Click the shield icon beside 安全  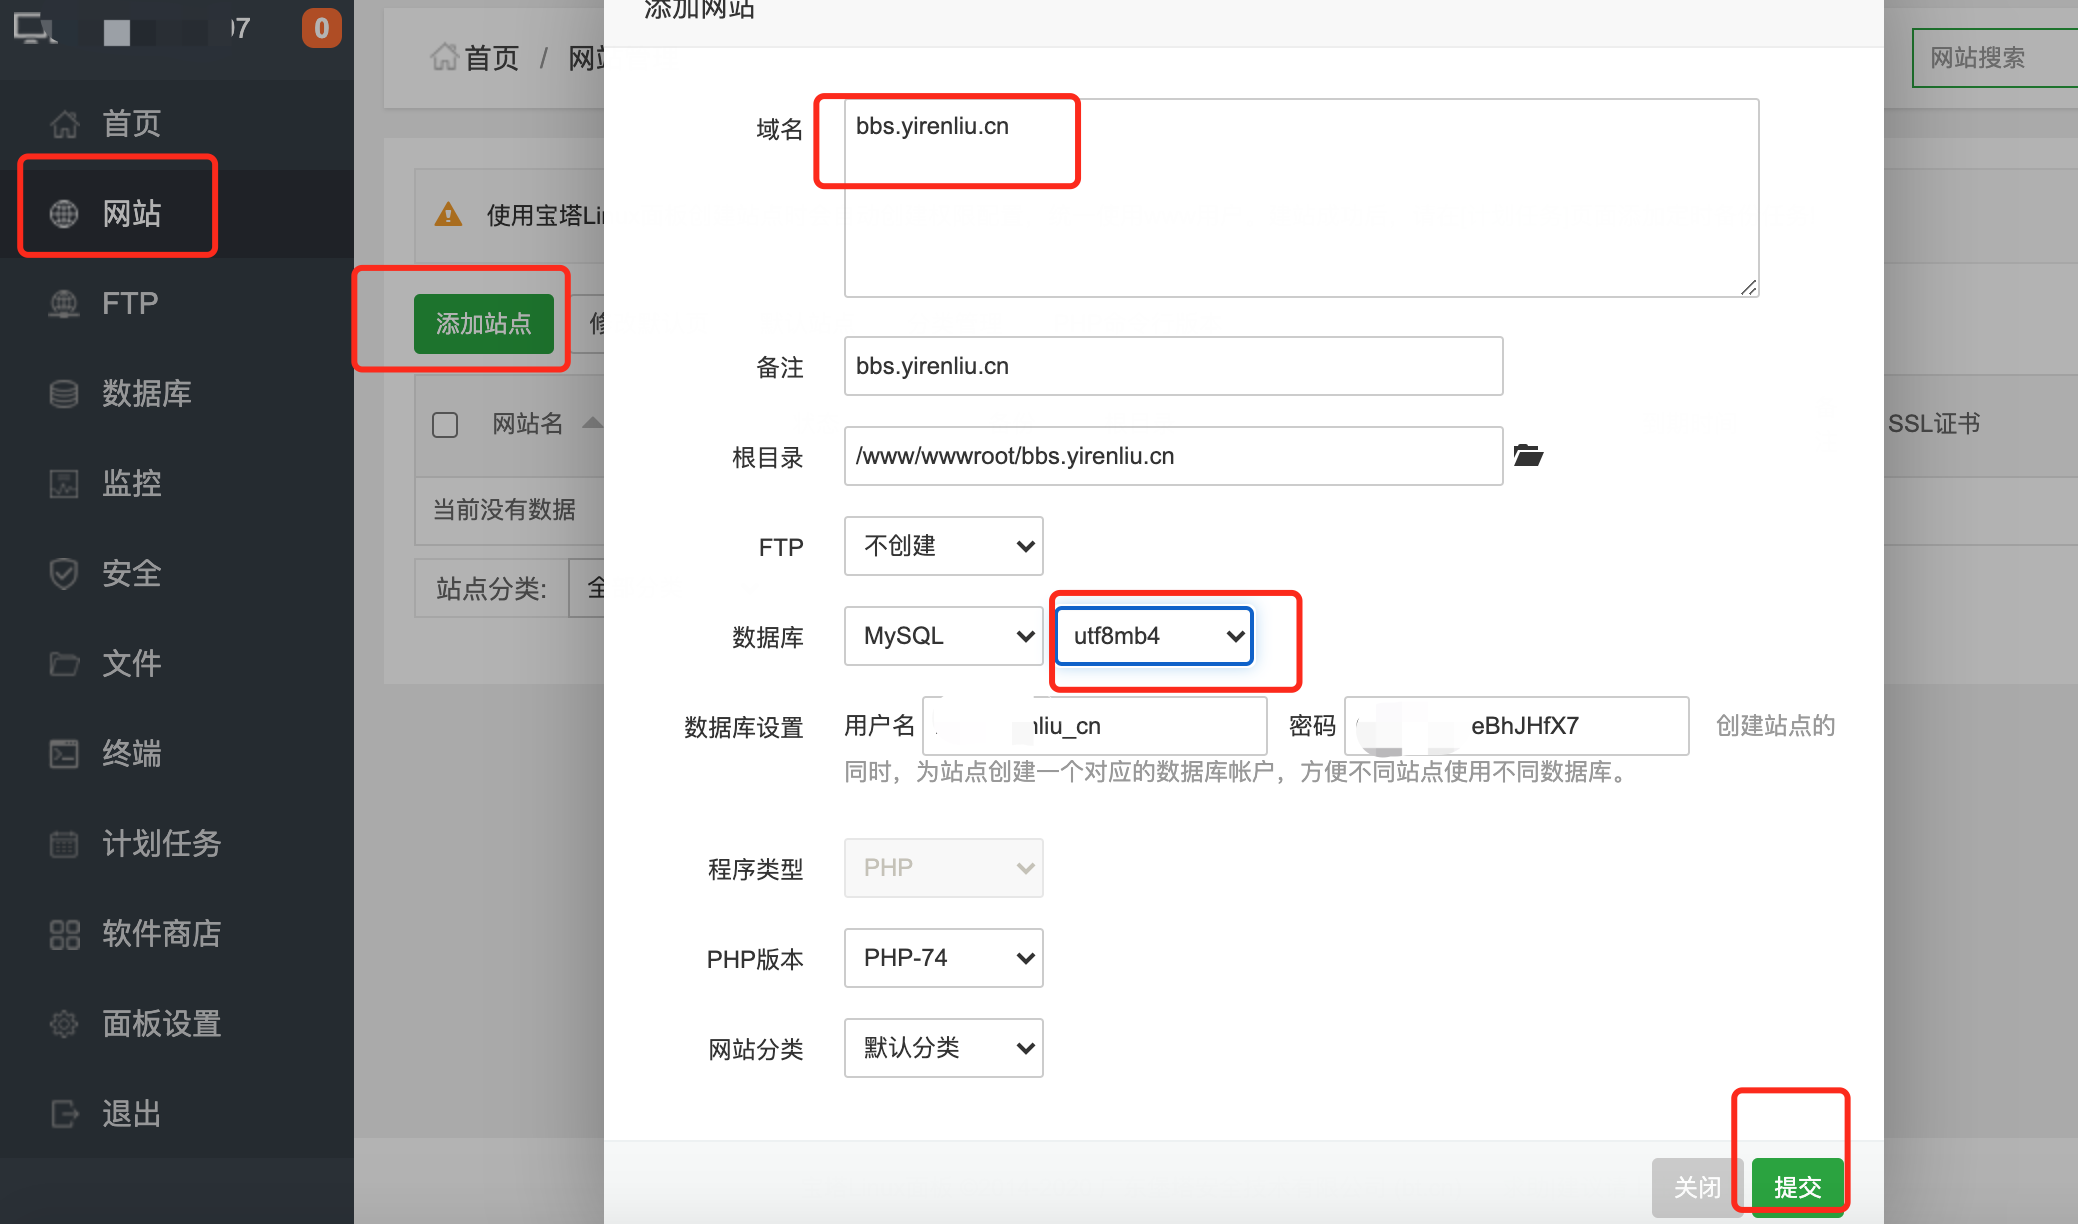point(64,573)
